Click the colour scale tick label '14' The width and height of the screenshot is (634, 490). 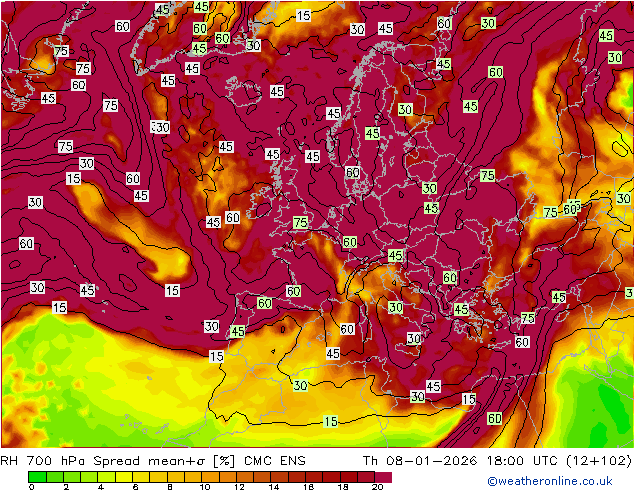click(274, 487)
